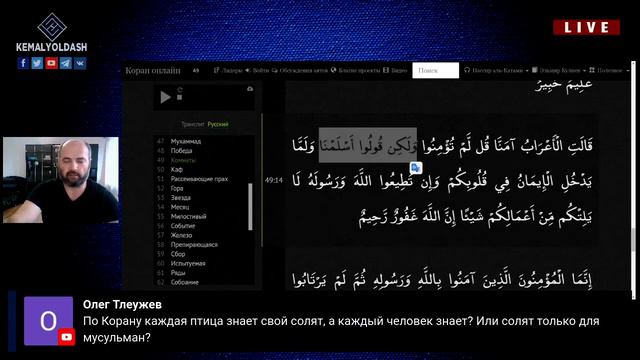Screen dimensions: 640x360
Task: Open the Войти login link
Action: tap(257, 71)
